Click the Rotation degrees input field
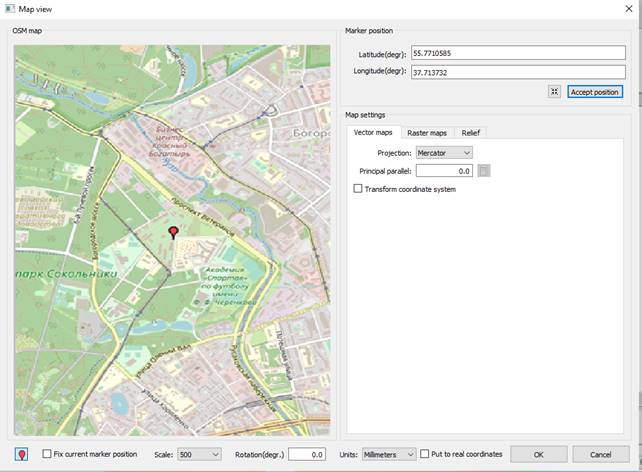Viewport: 642px width, 472px height. click(305, 454)
